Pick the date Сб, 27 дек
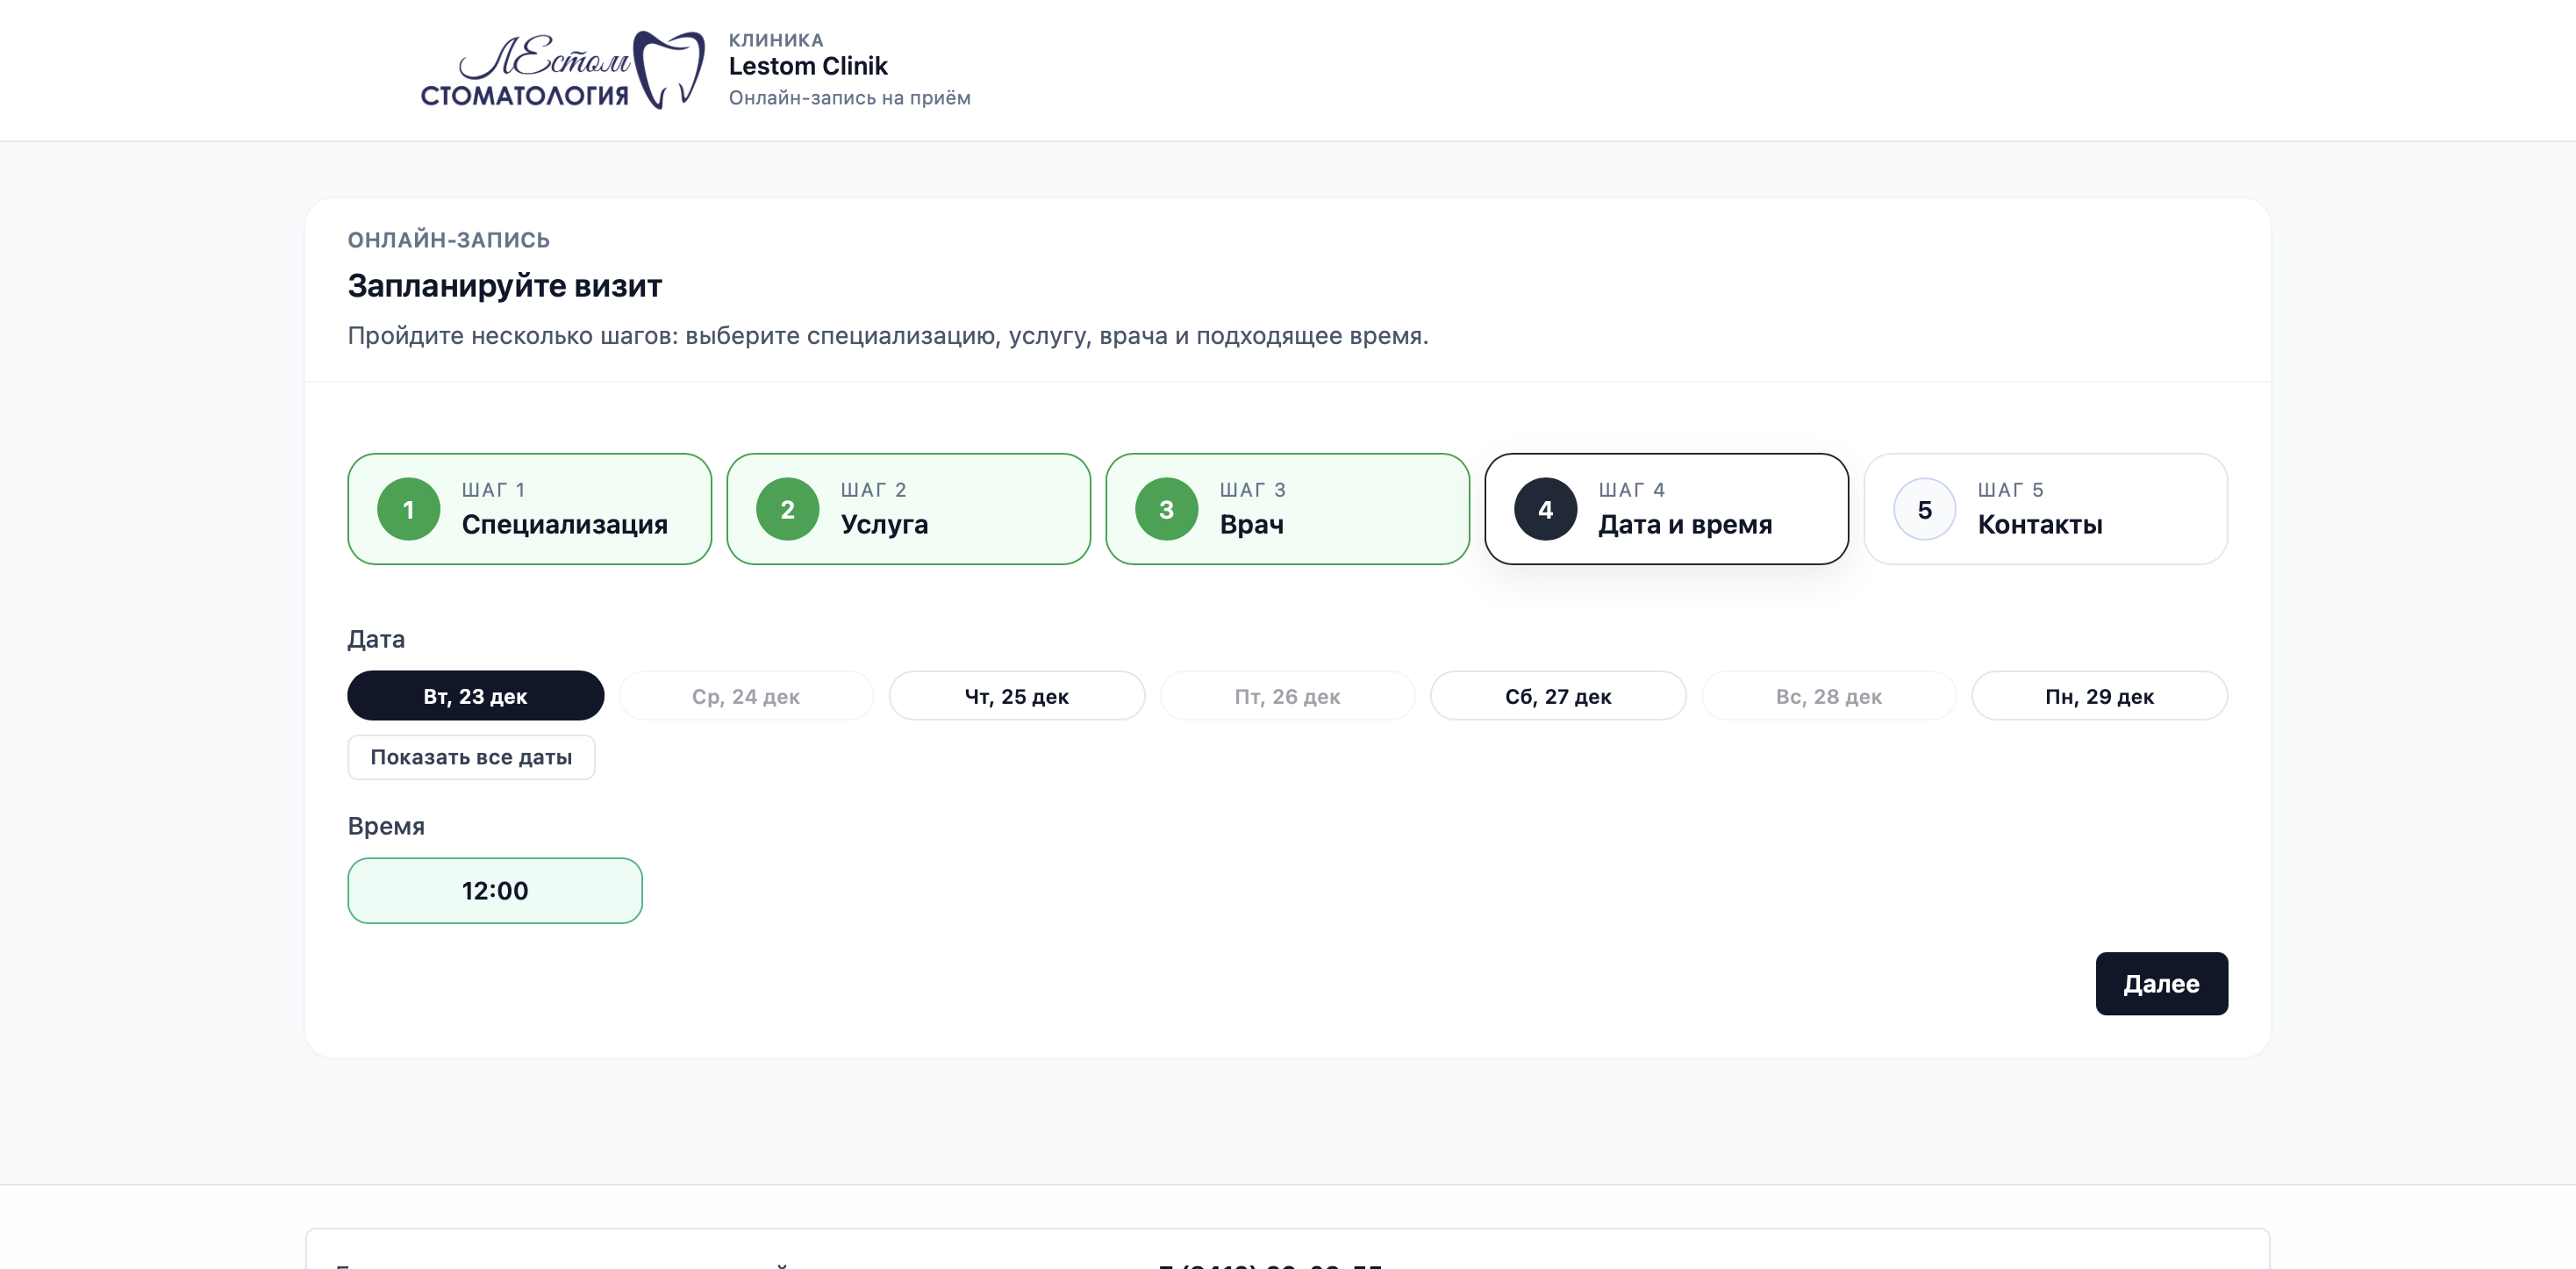This screenshot has width=2576, height=1269. pyautogui.click(x=1557, y=696)
